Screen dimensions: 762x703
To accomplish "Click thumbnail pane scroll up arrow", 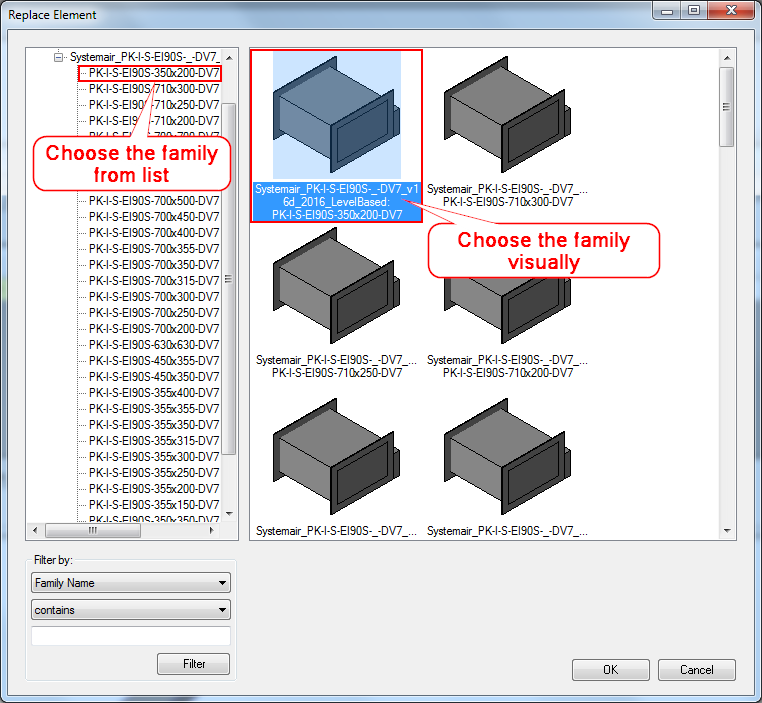I will [727, 58].
